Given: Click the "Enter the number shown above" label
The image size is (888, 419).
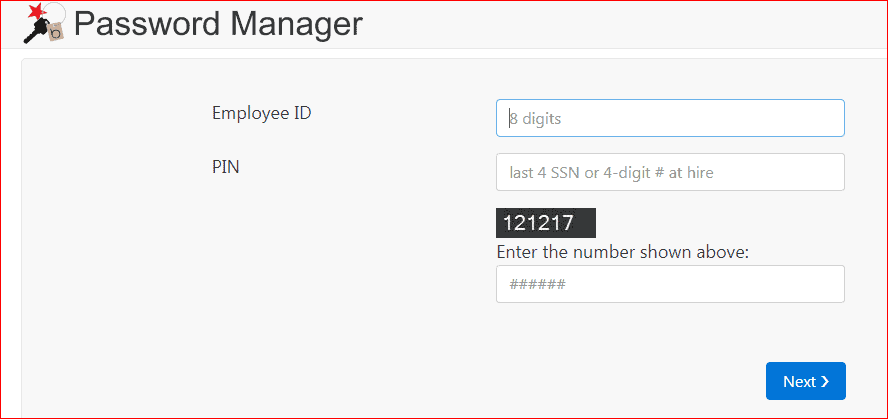Looking at the screenshot, I should tap(623, 252).
